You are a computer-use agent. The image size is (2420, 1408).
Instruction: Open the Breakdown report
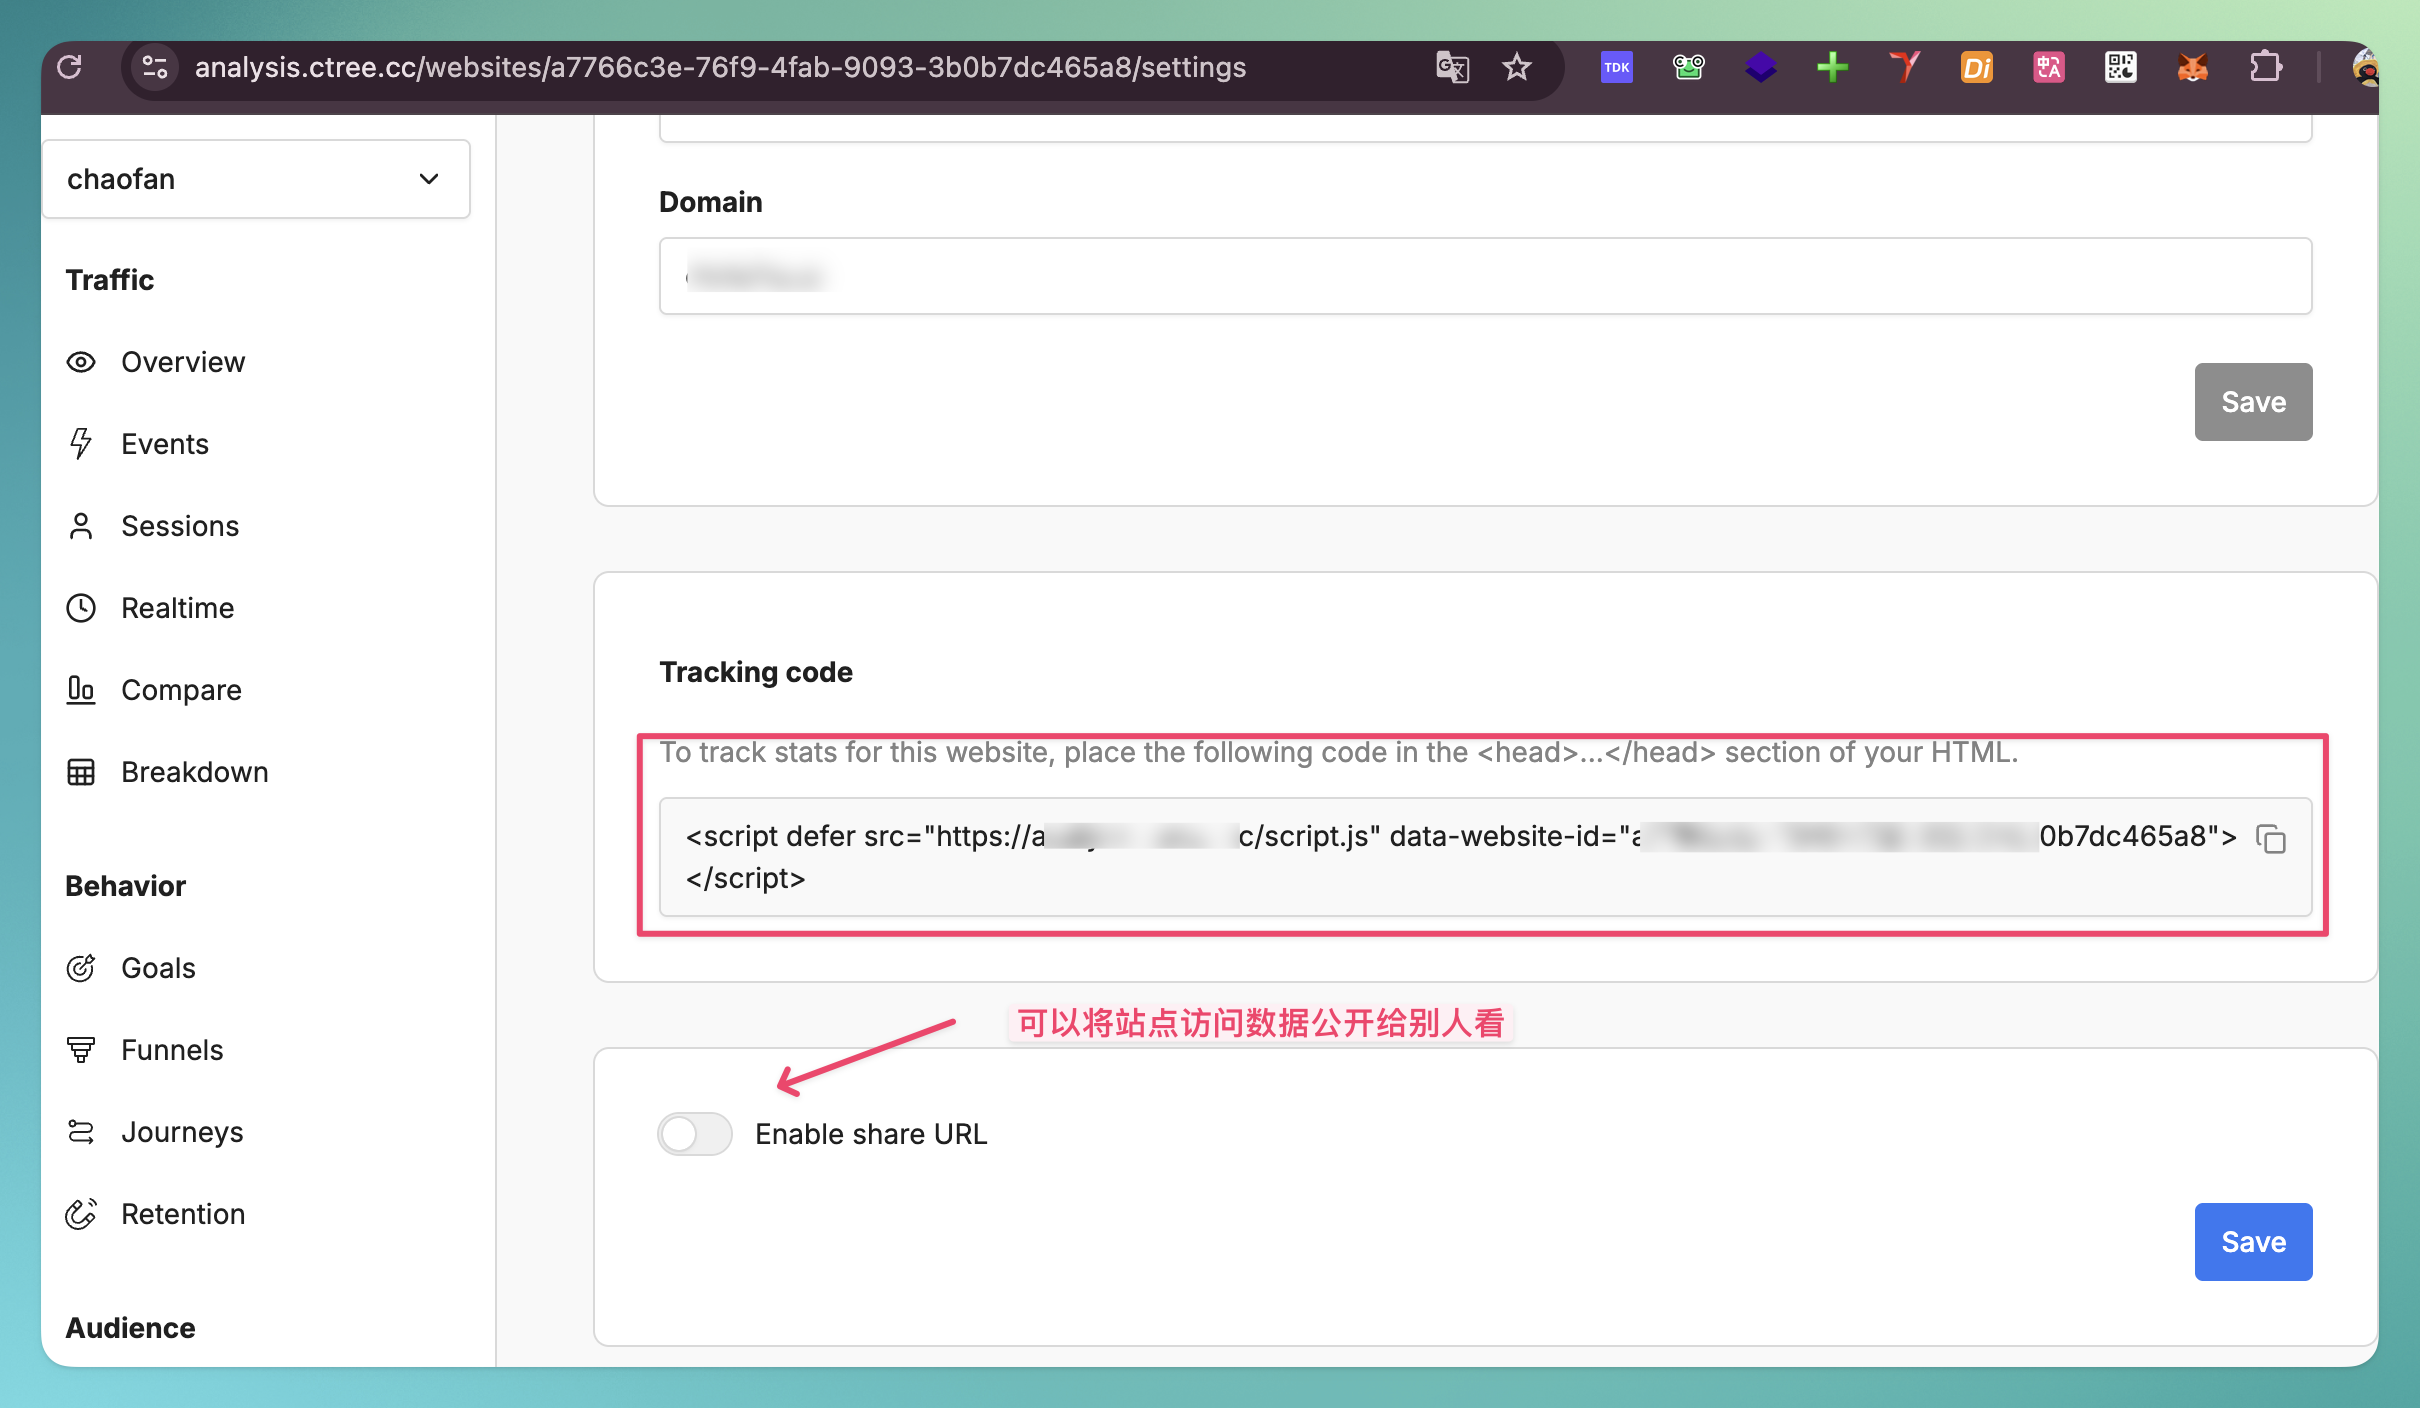click(194, 772)
